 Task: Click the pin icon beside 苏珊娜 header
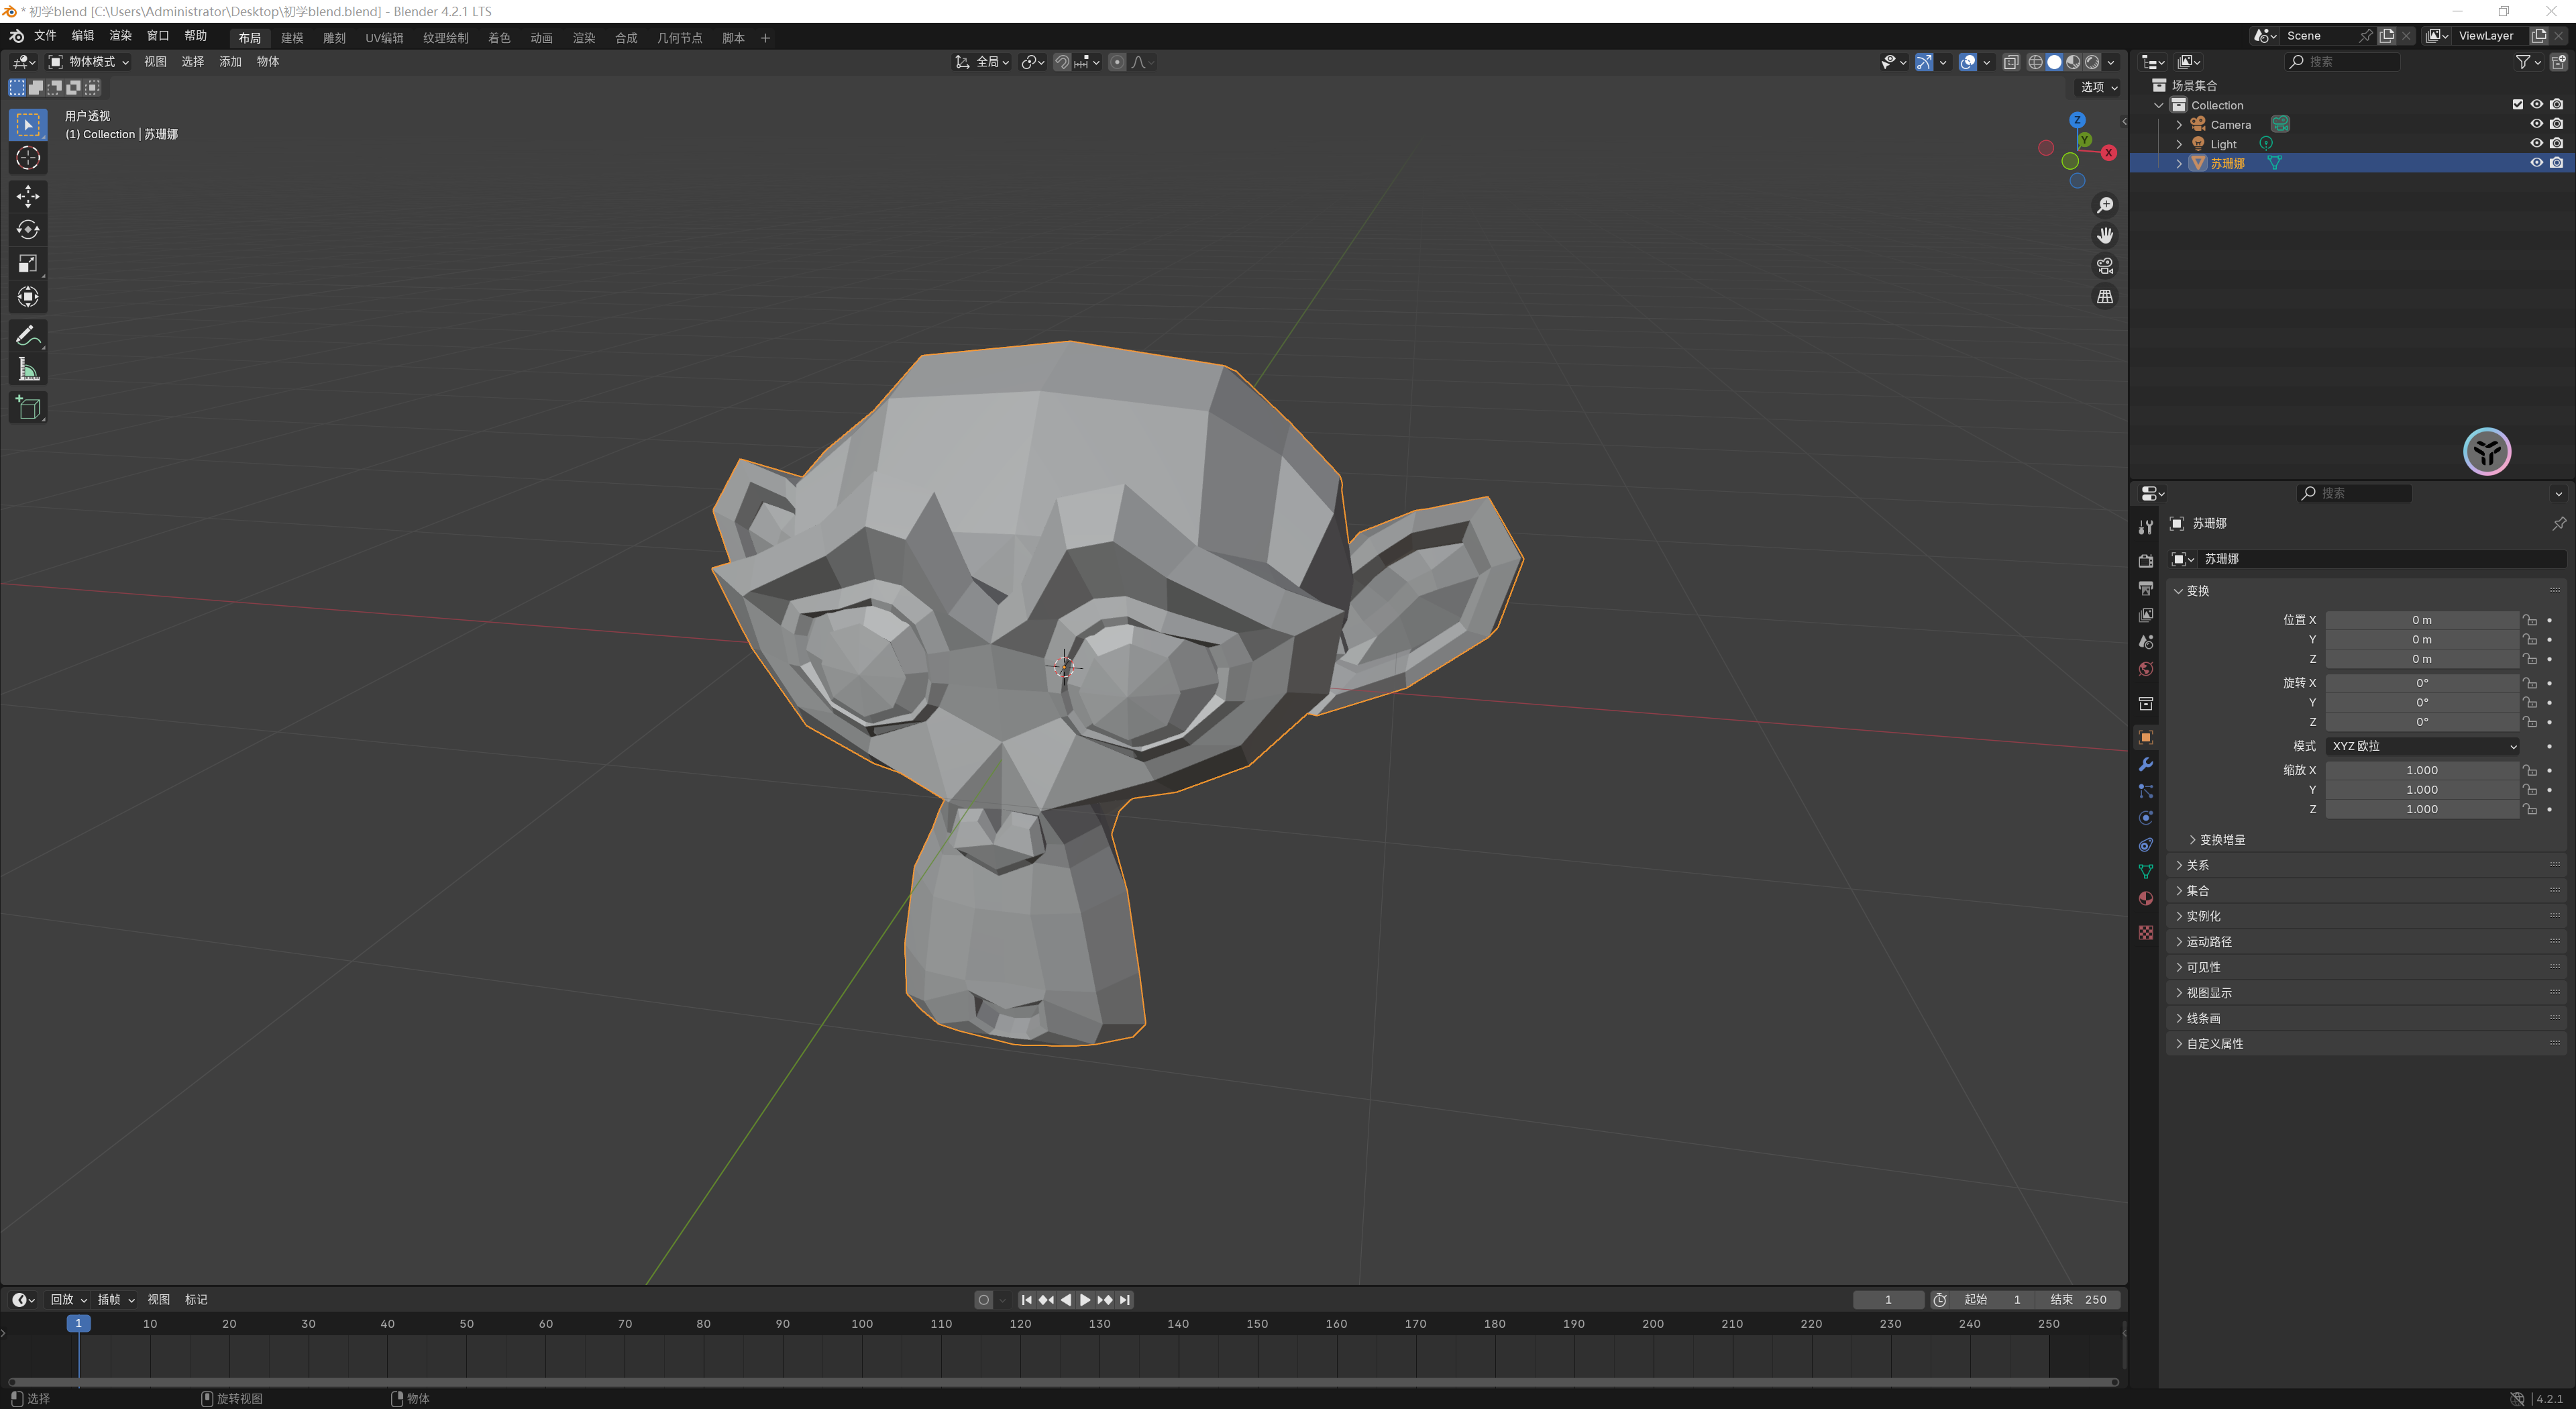[2558, 523]
